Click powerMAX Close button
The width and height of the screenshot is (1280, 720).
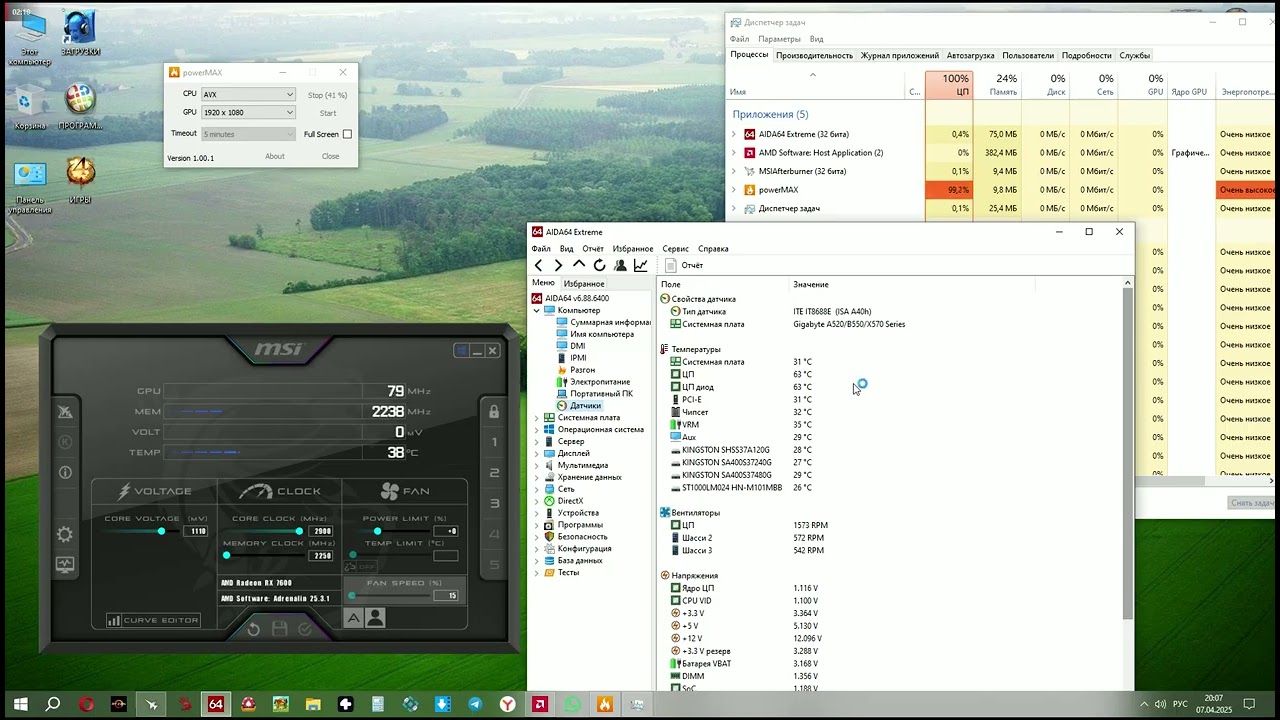pos(330,156)
